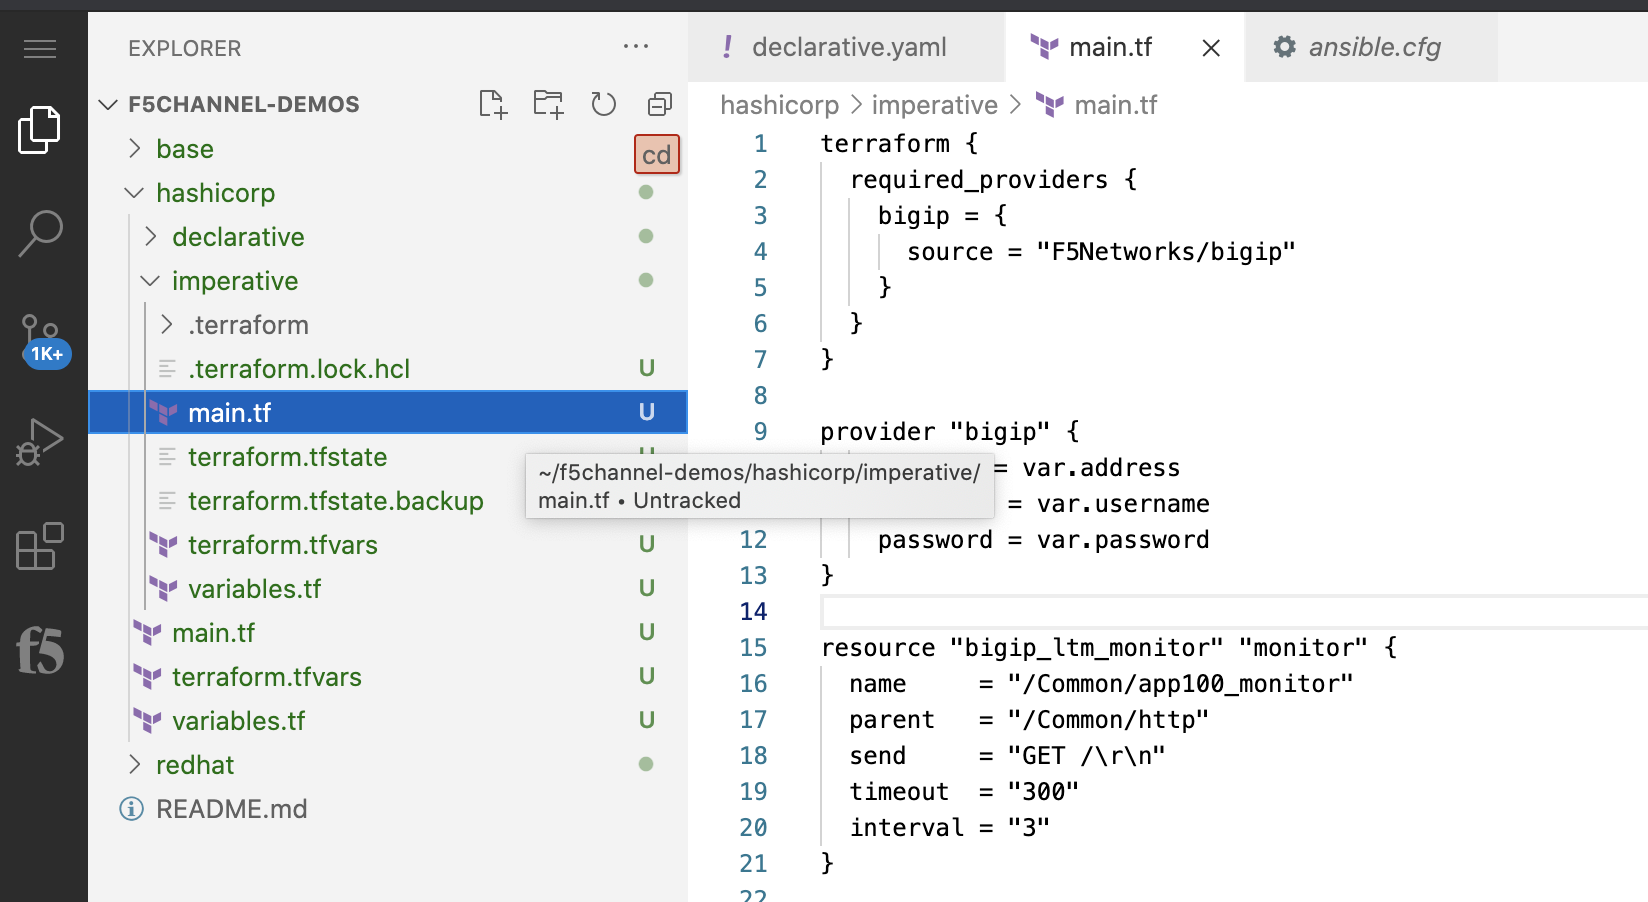Click 'required_providers {' on line 2
This screenshot has height=902, width=1648.
pos(993,180)
